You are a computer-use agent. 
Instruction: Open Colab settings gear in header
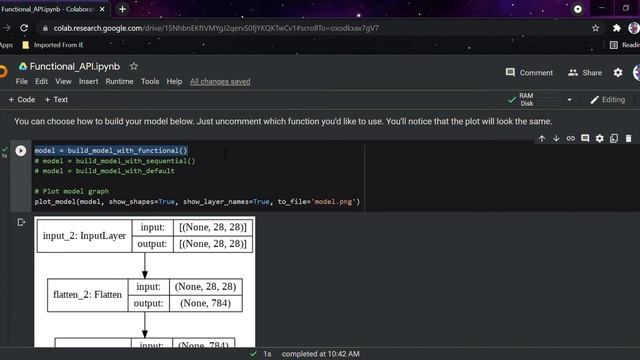(x=618, y=73)
